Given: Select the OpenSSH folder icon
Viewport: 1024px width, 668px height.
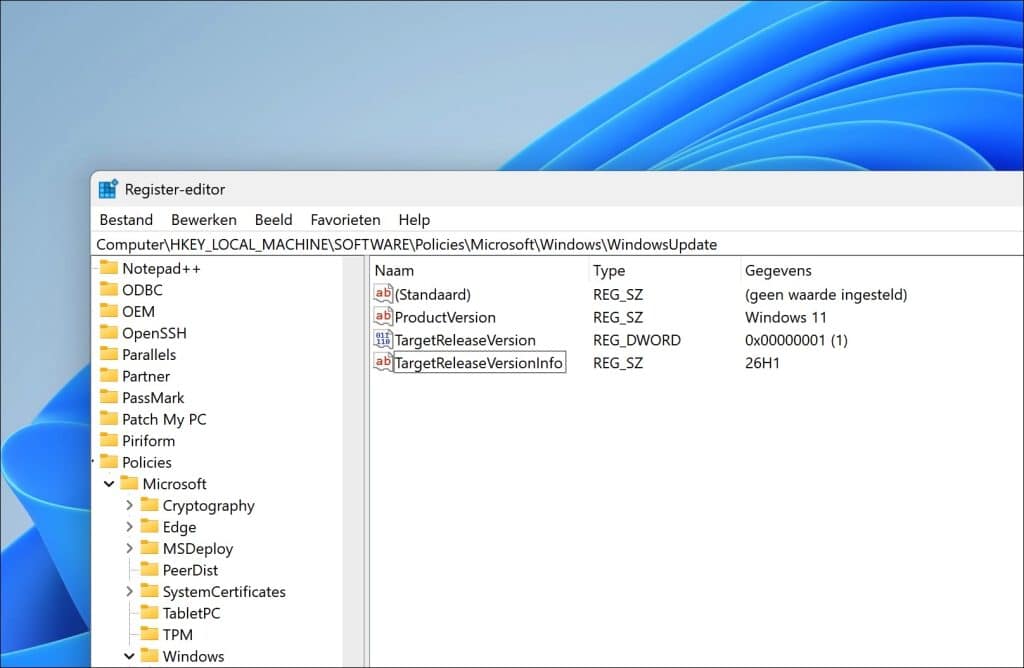Looking at the screenshot, I should pos(109,332).
